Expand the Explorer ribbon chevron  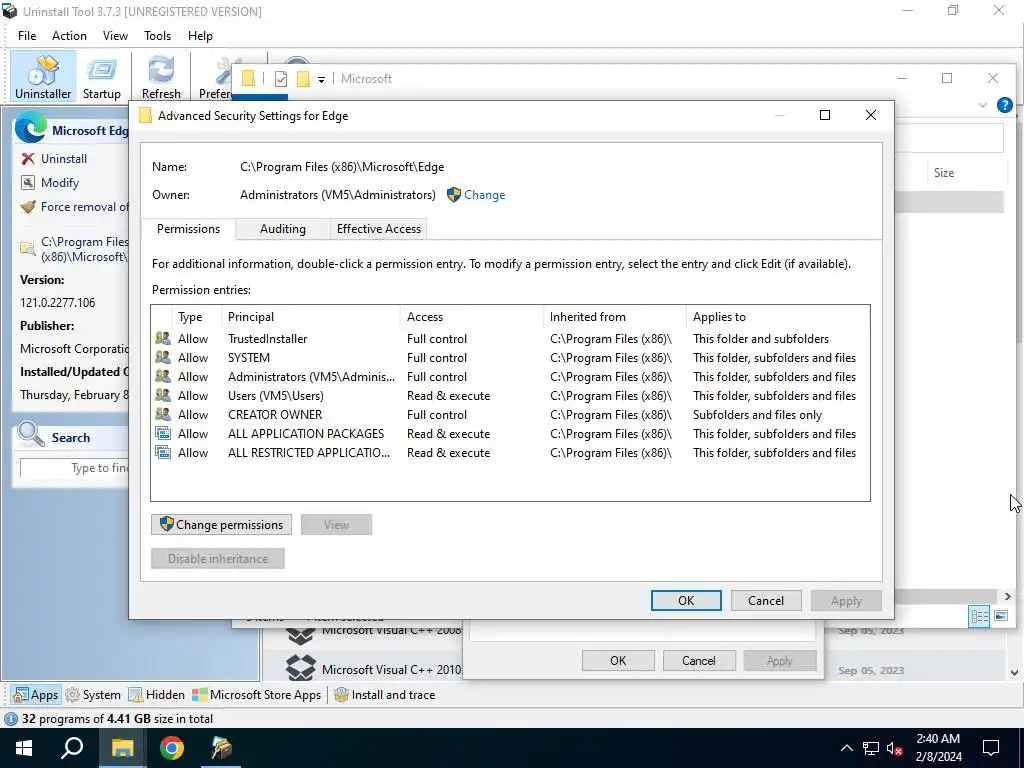click(x=982, y=105)
